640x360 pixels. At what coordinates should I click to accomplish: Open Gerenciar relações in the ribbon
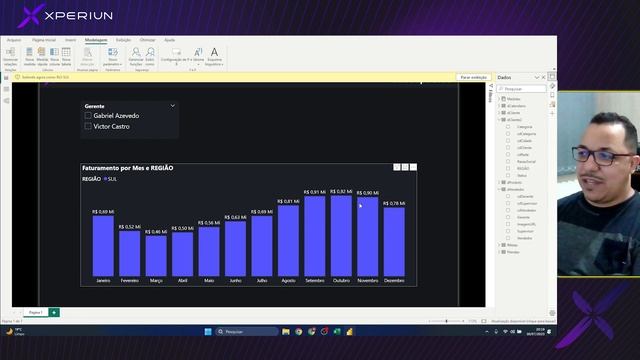[11, 56]
